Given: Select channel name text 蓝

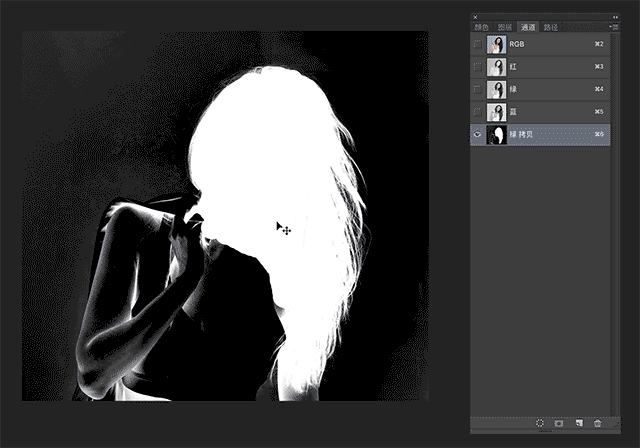Looking at the screenshot, I should tap(513, 111).
